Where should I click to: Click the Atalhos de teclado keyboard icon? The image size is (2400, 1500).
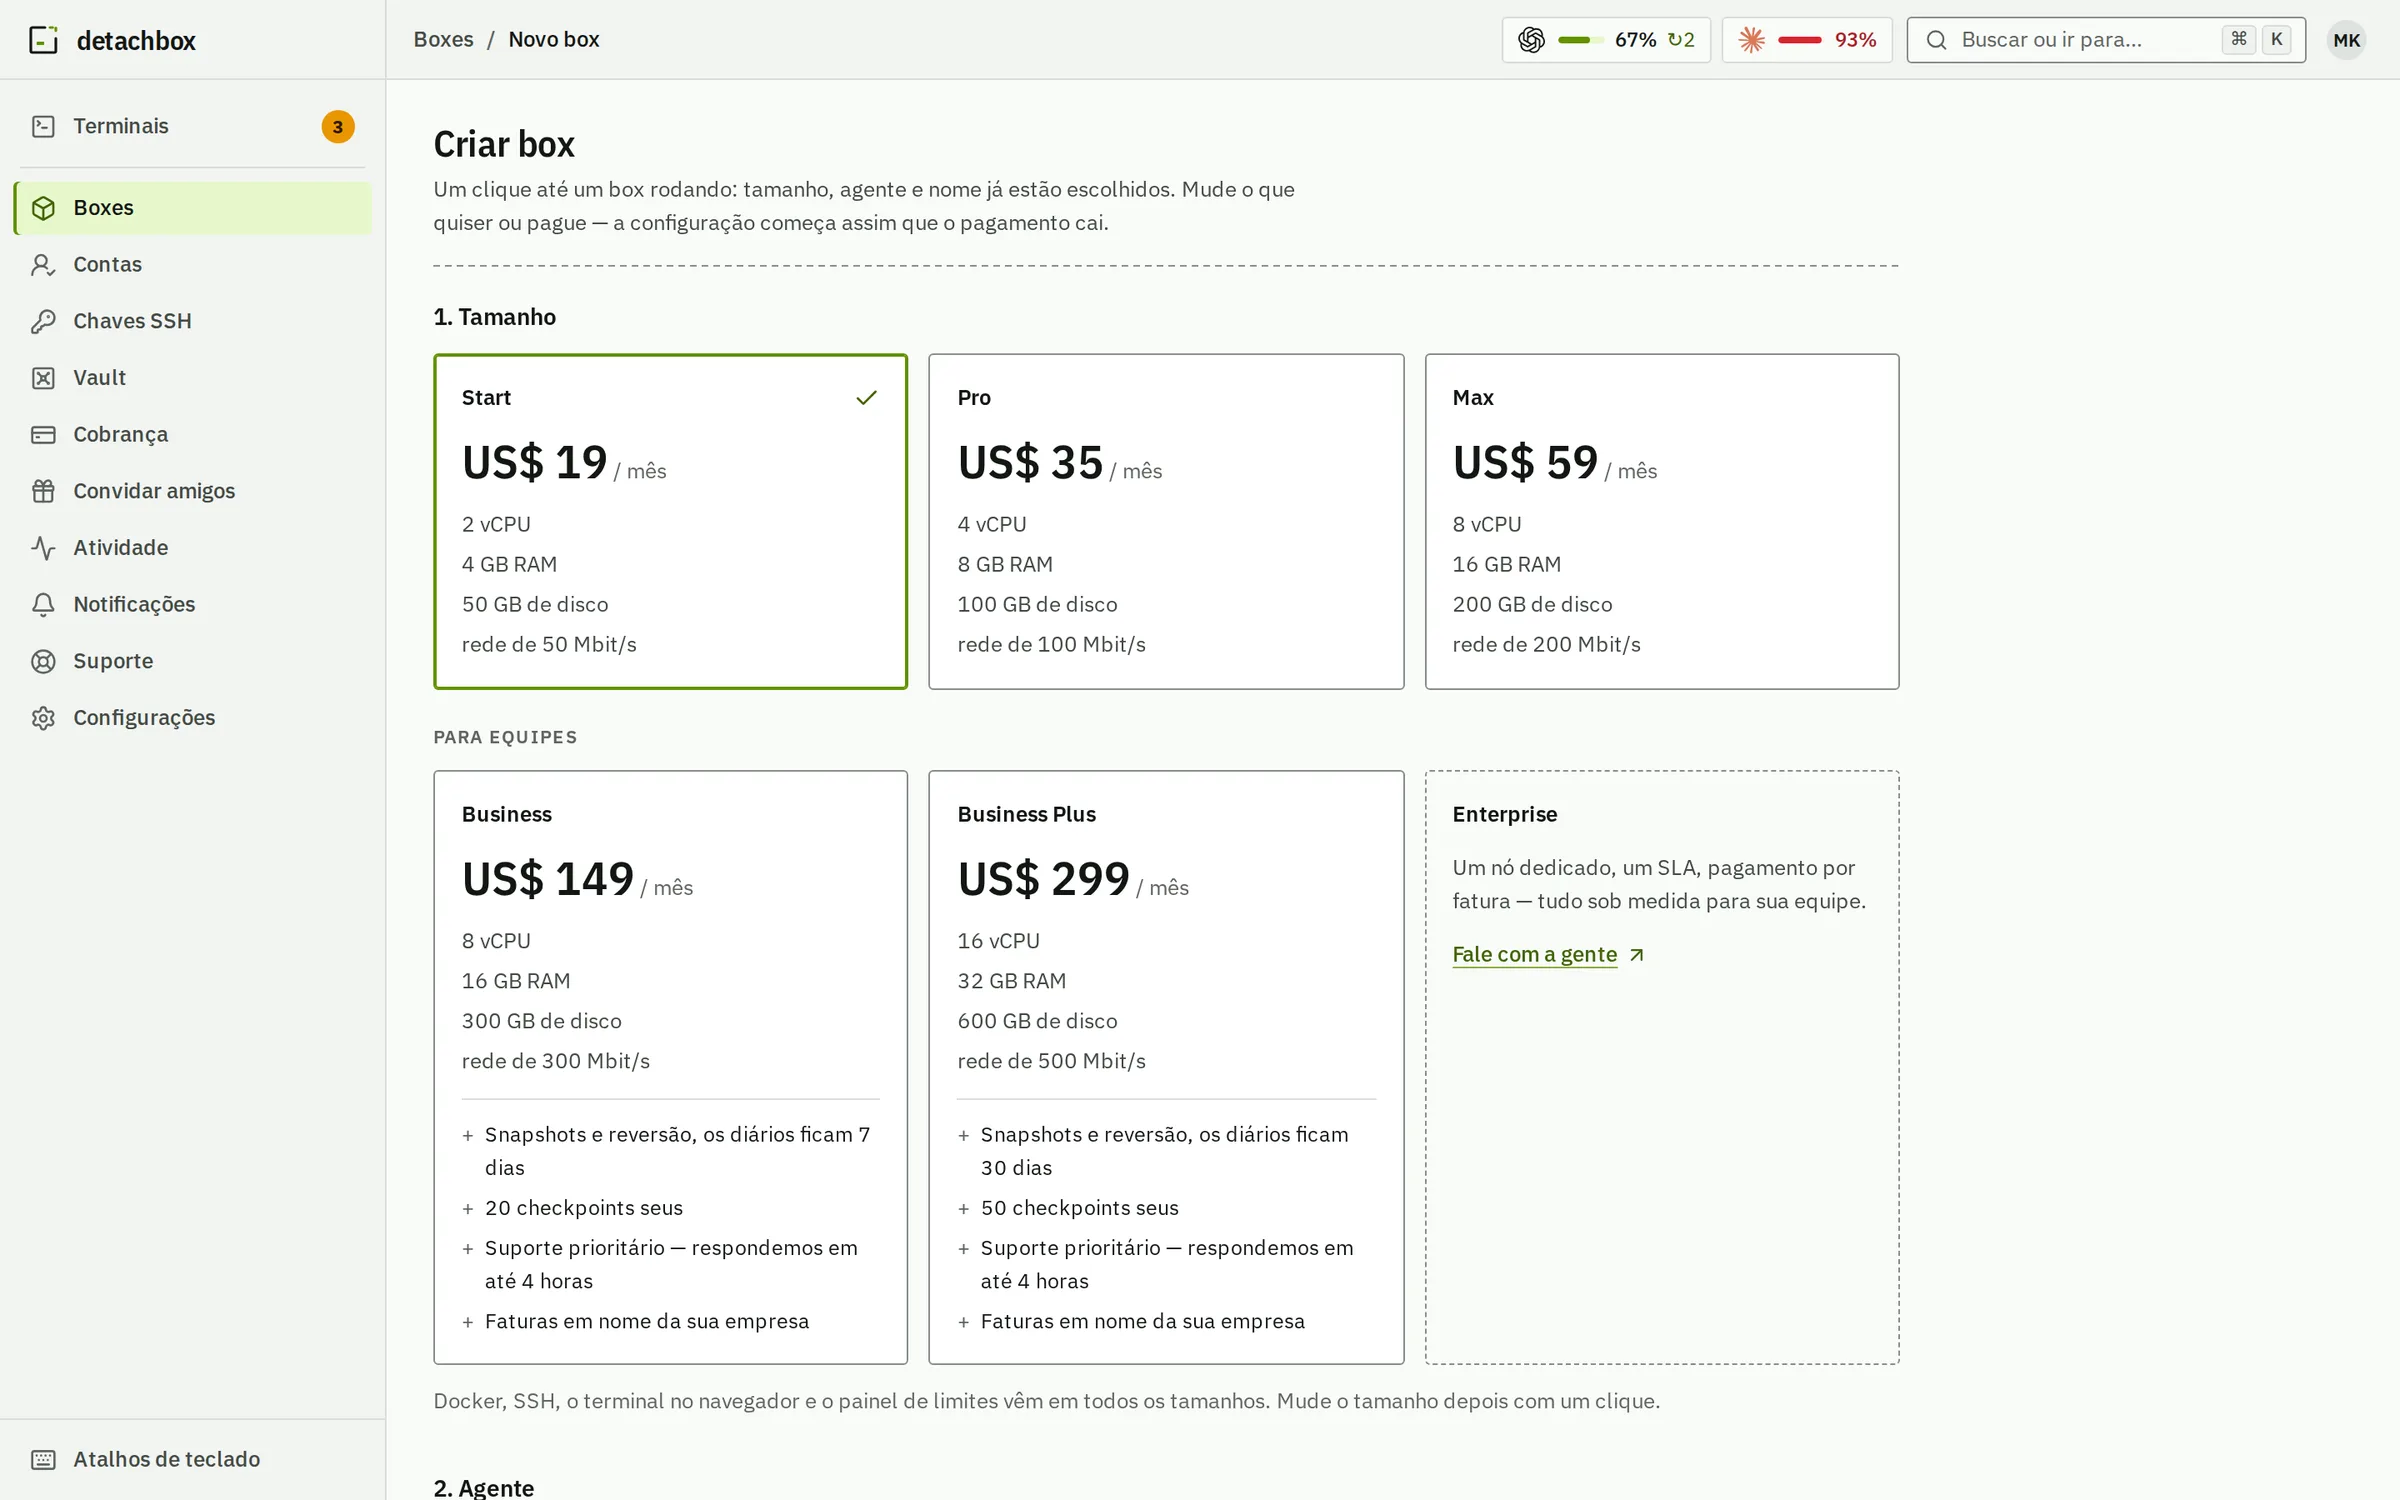43,1460
